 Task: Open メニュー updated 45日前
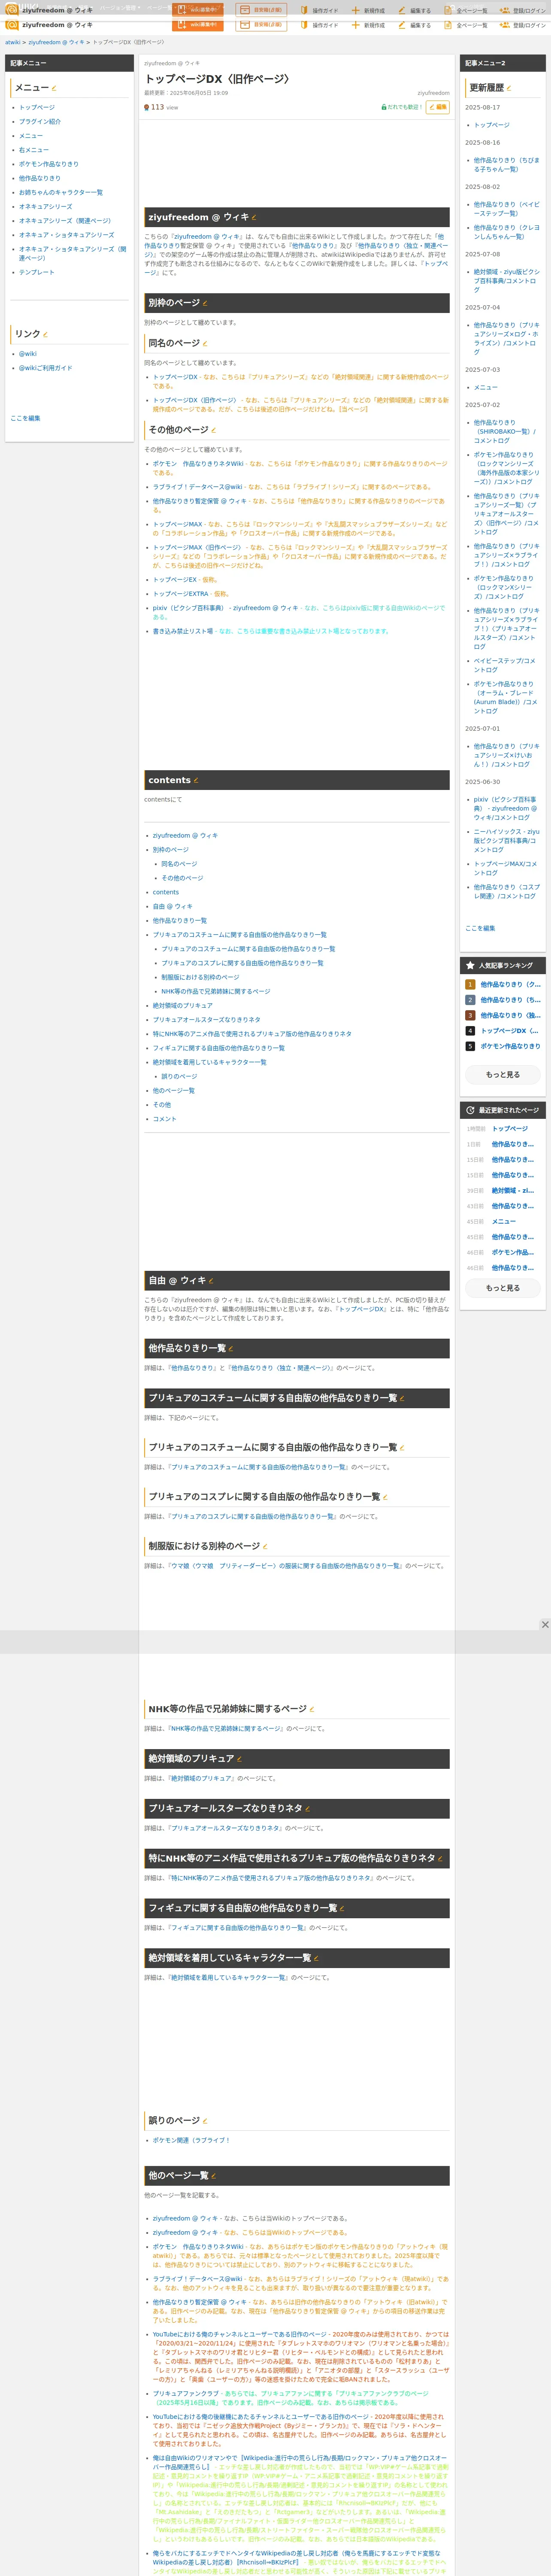pos(504,1222)
